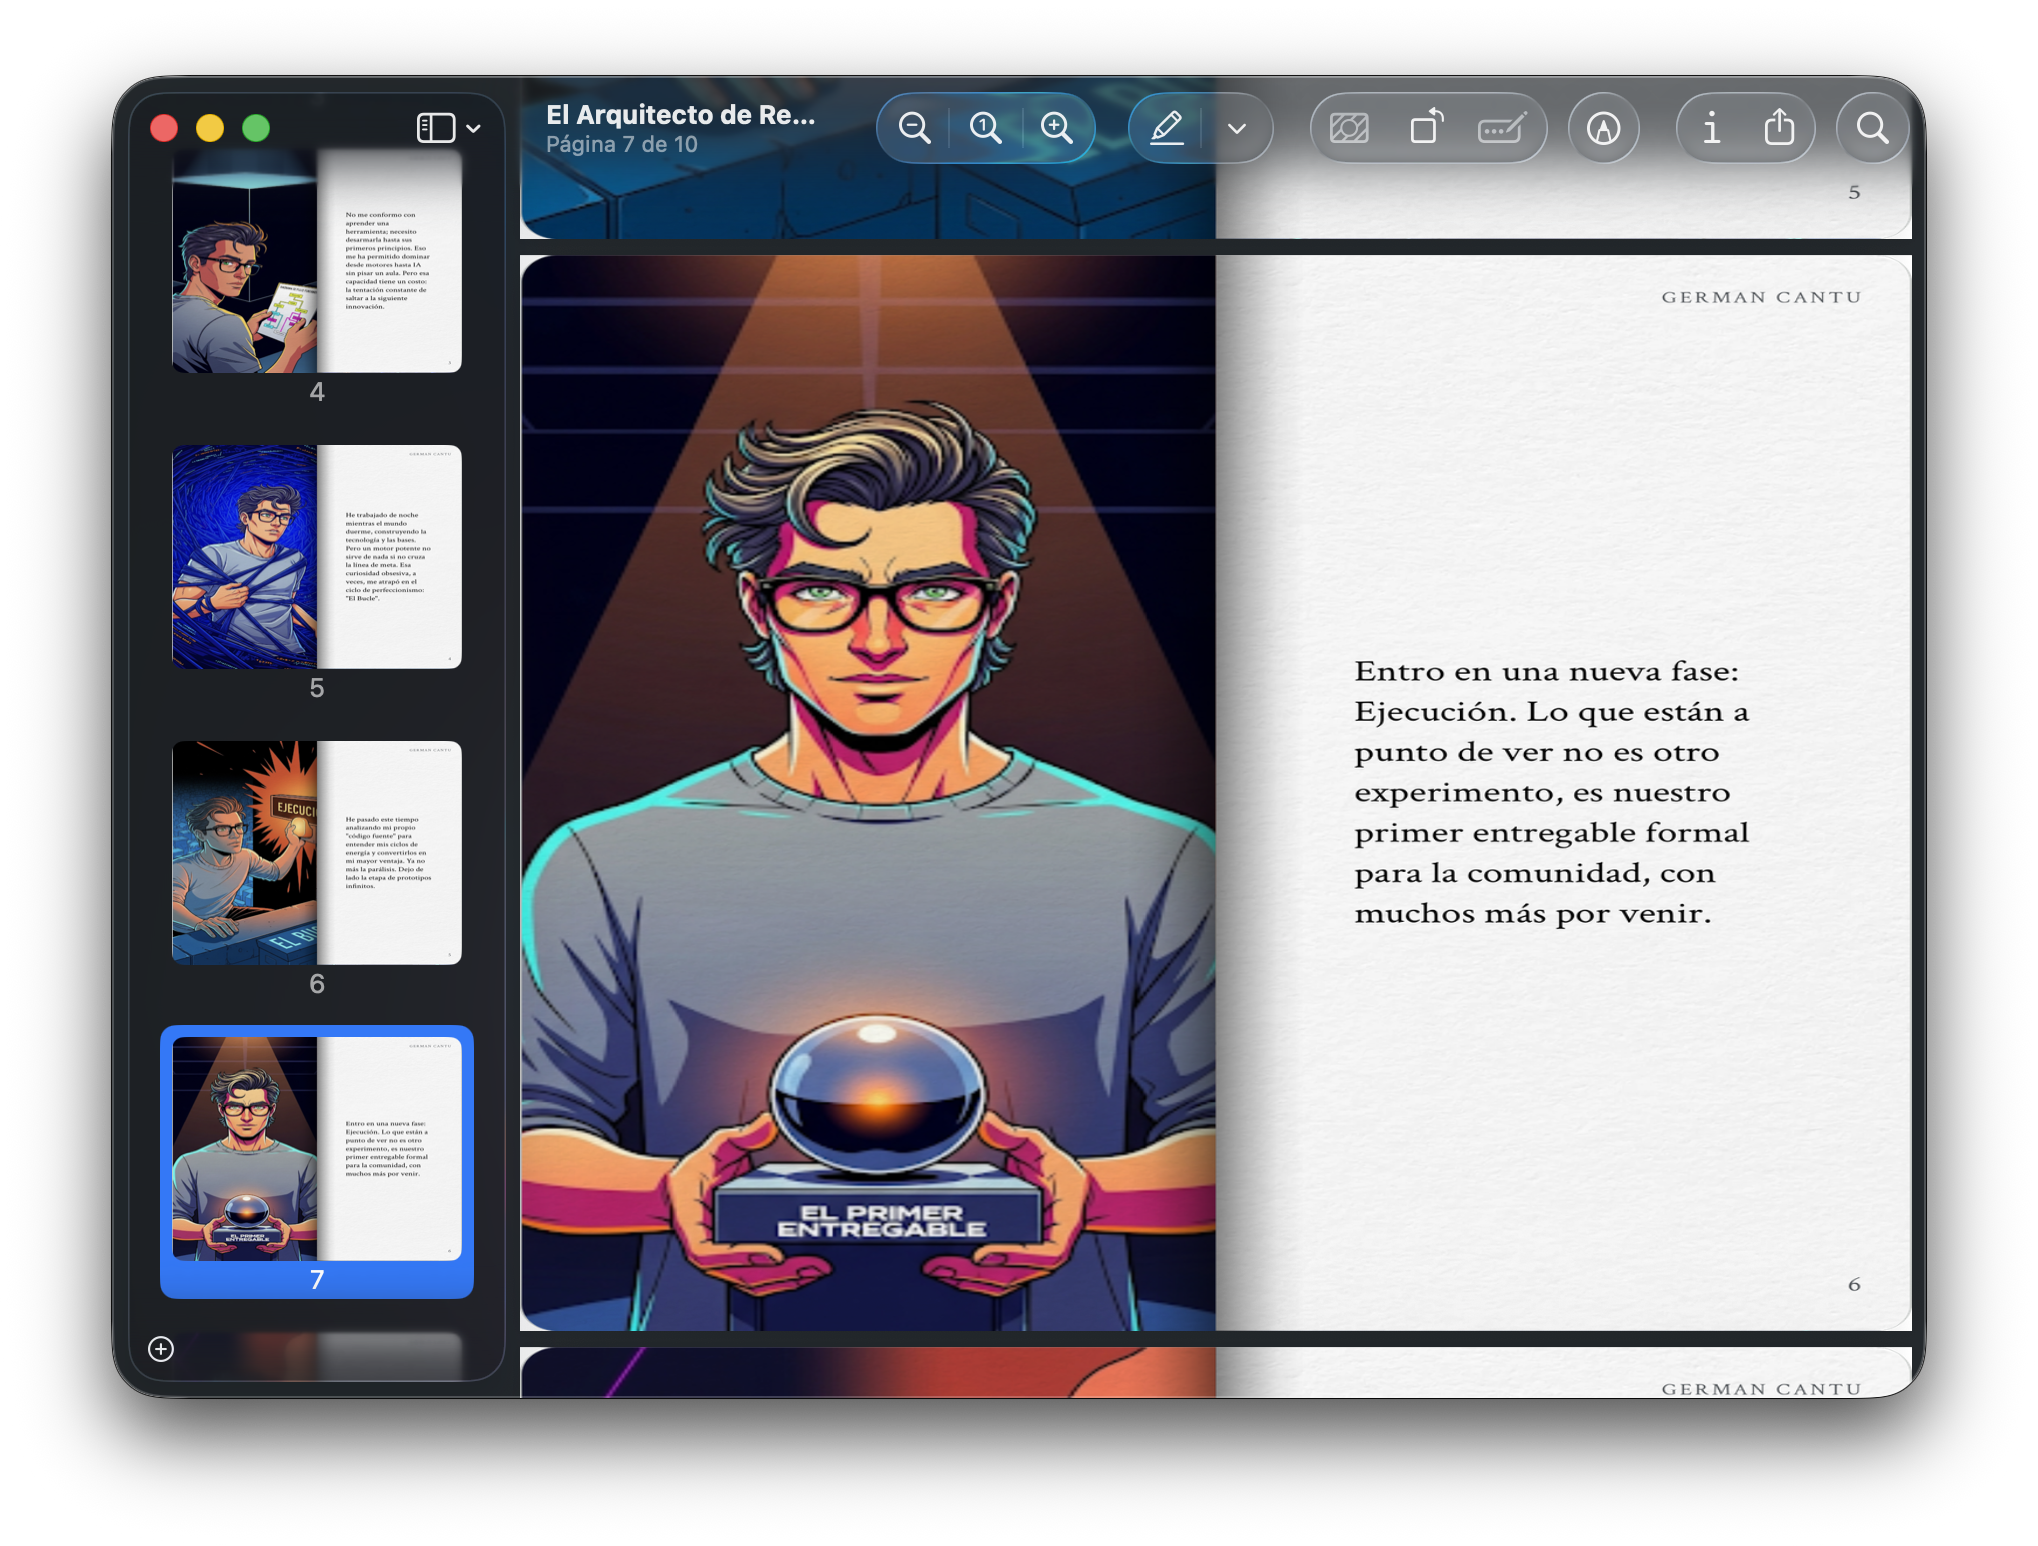The image size is (2038, 1546).
Task: Open the search field magnifier
Action: point(1872,128)
